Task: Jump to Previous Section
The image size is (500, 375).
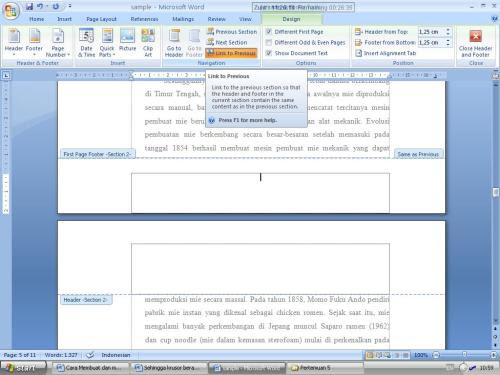Action: 232,32
